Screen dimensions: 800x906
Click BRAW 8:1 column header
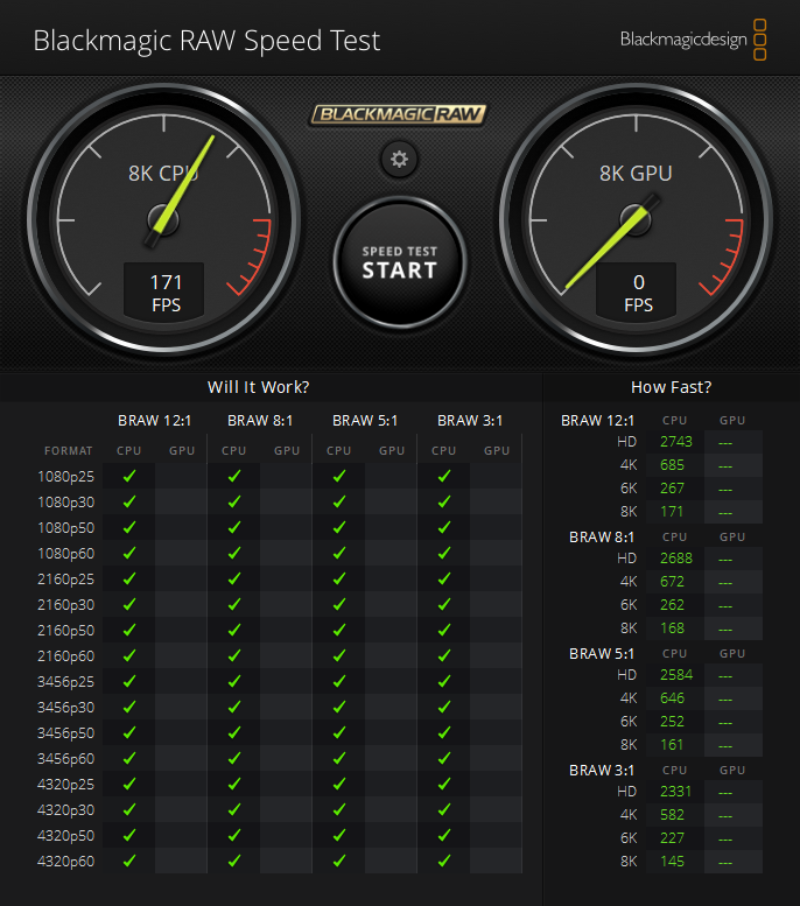(260, 421)
